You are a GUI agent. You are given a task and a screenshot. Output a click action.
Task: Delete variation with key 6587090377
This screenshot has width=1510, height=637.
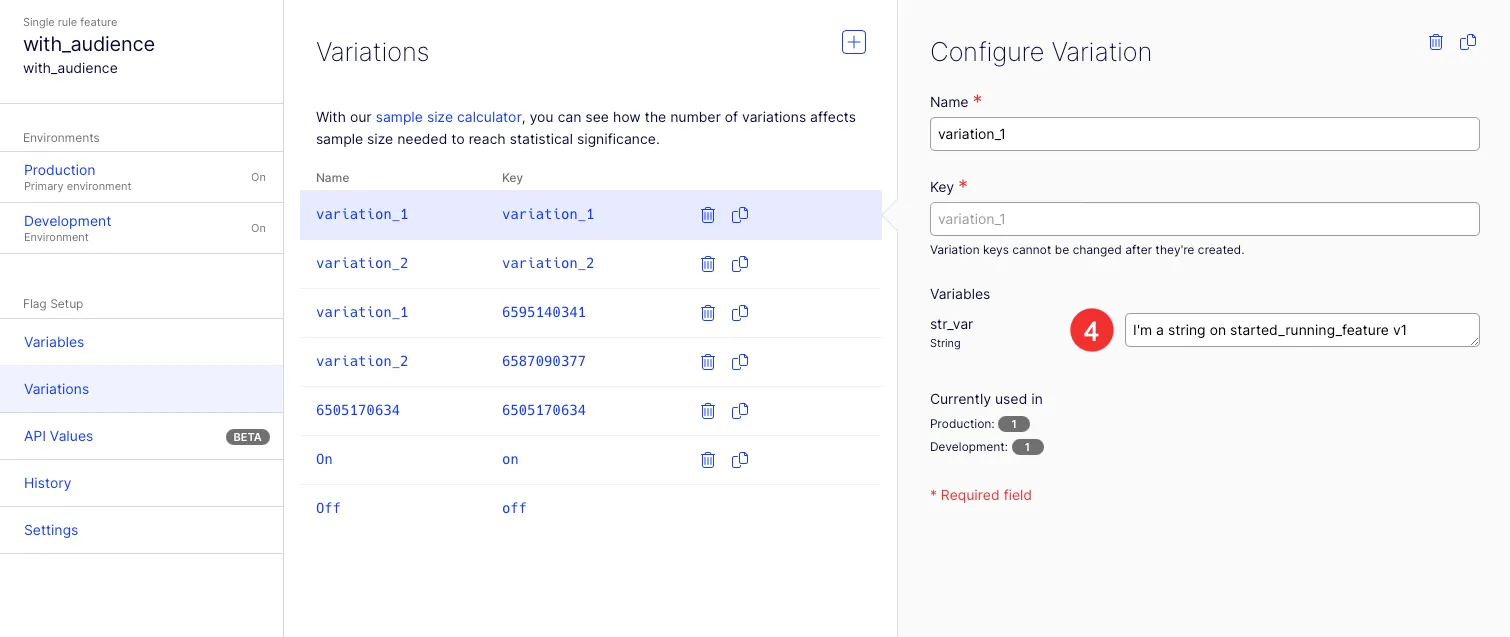(708, 362)
